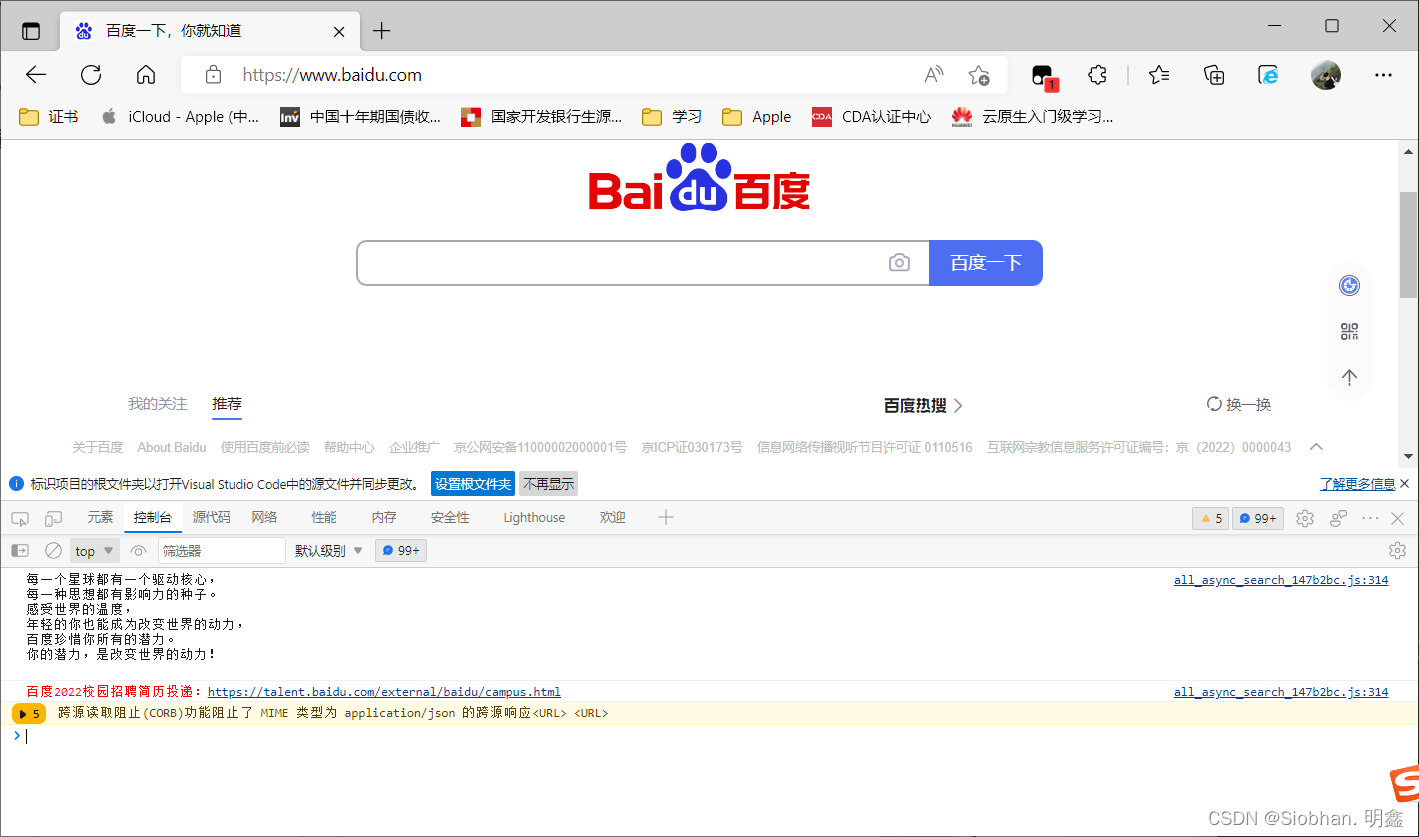Open the CDA认证中心 bookmark
This screenshot has height=837, width=1419.
click(872, 117)
